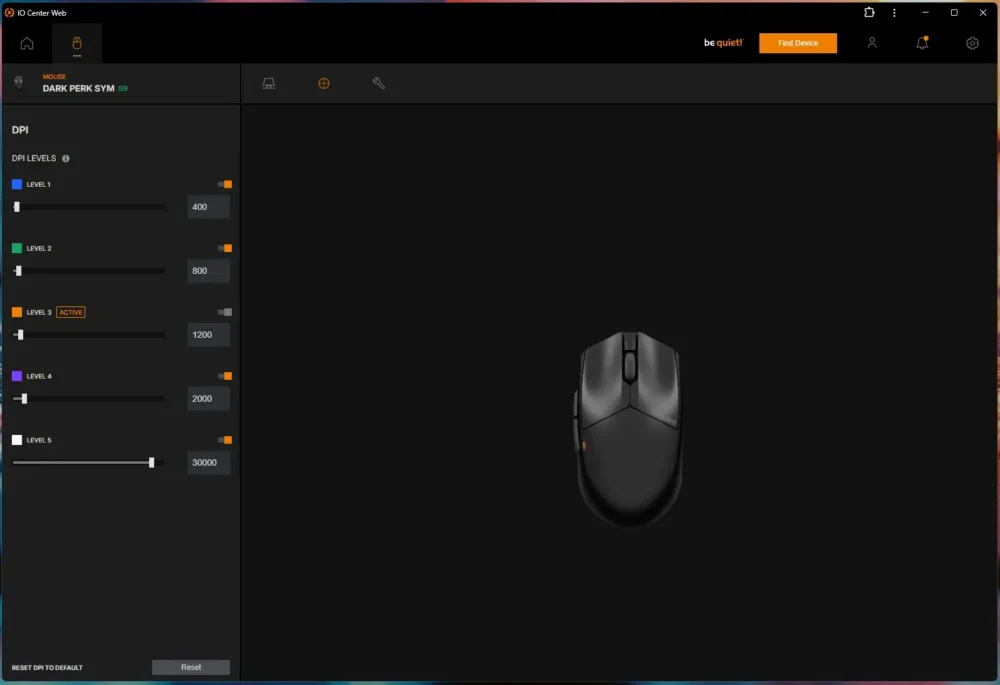
Task: Open the Level 4 purple color swatch
Action: [x=17, y=376]
